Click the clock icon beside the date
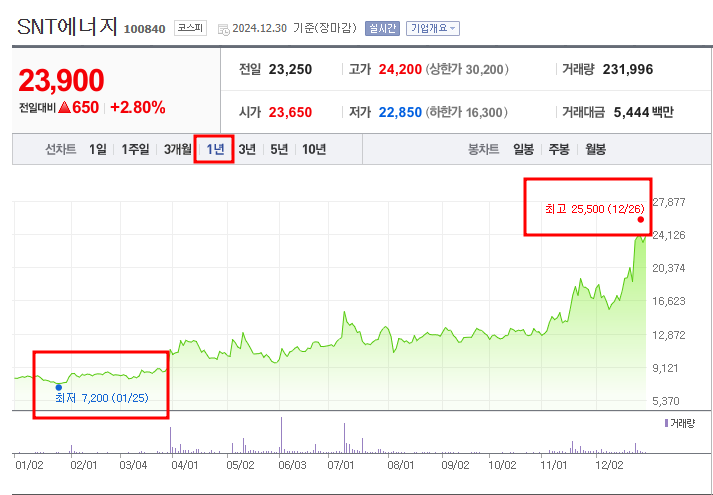Viewport: 713px width, 495px height. [x=224, y=30]
